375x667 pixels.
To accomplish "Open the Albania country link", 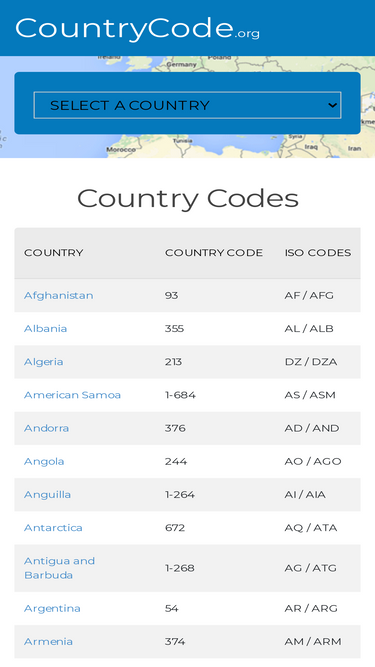I will (45, 328).
